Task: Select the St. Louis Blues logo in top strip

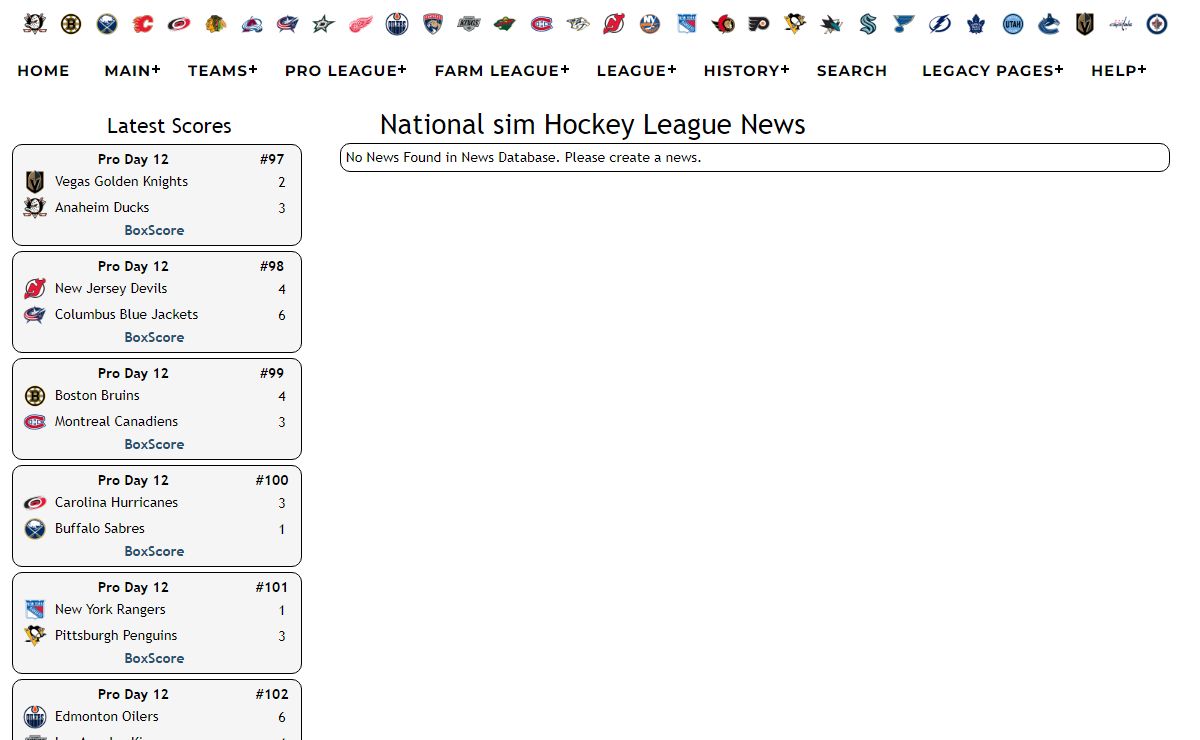Action: pos(904,24)
